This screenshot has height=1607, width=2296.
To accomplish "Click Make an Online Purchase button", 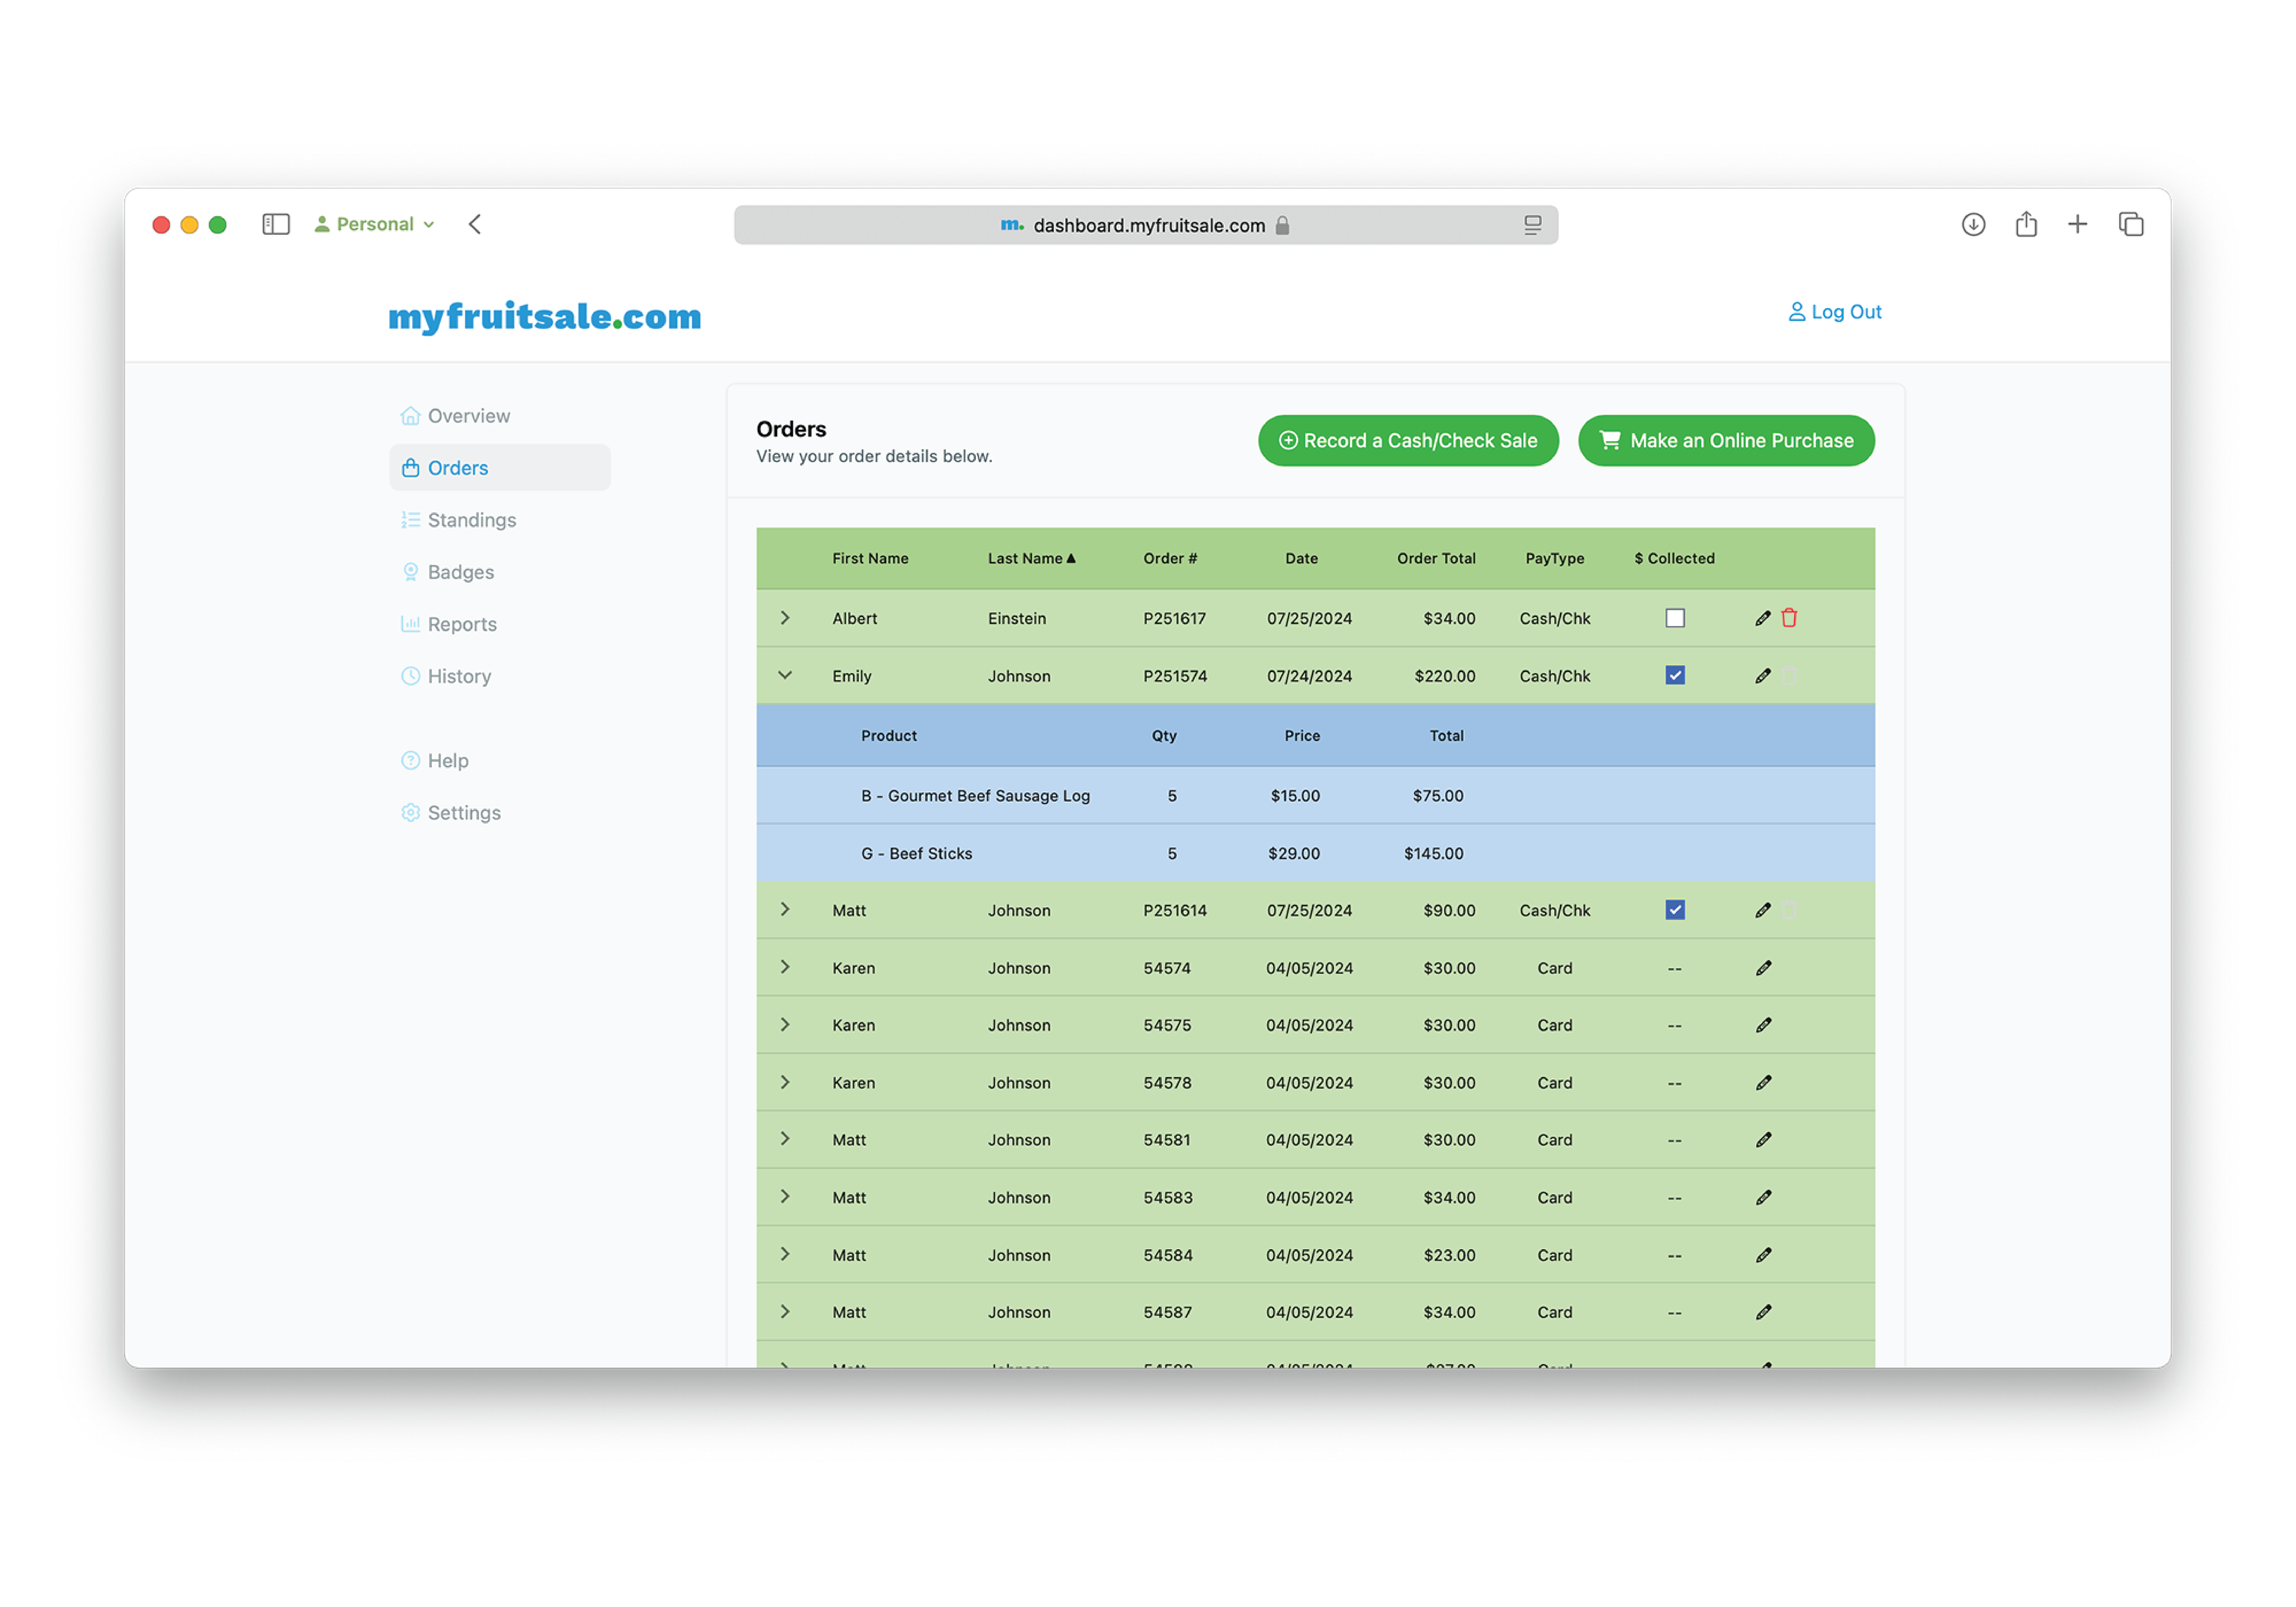I will coord(1726,440).
